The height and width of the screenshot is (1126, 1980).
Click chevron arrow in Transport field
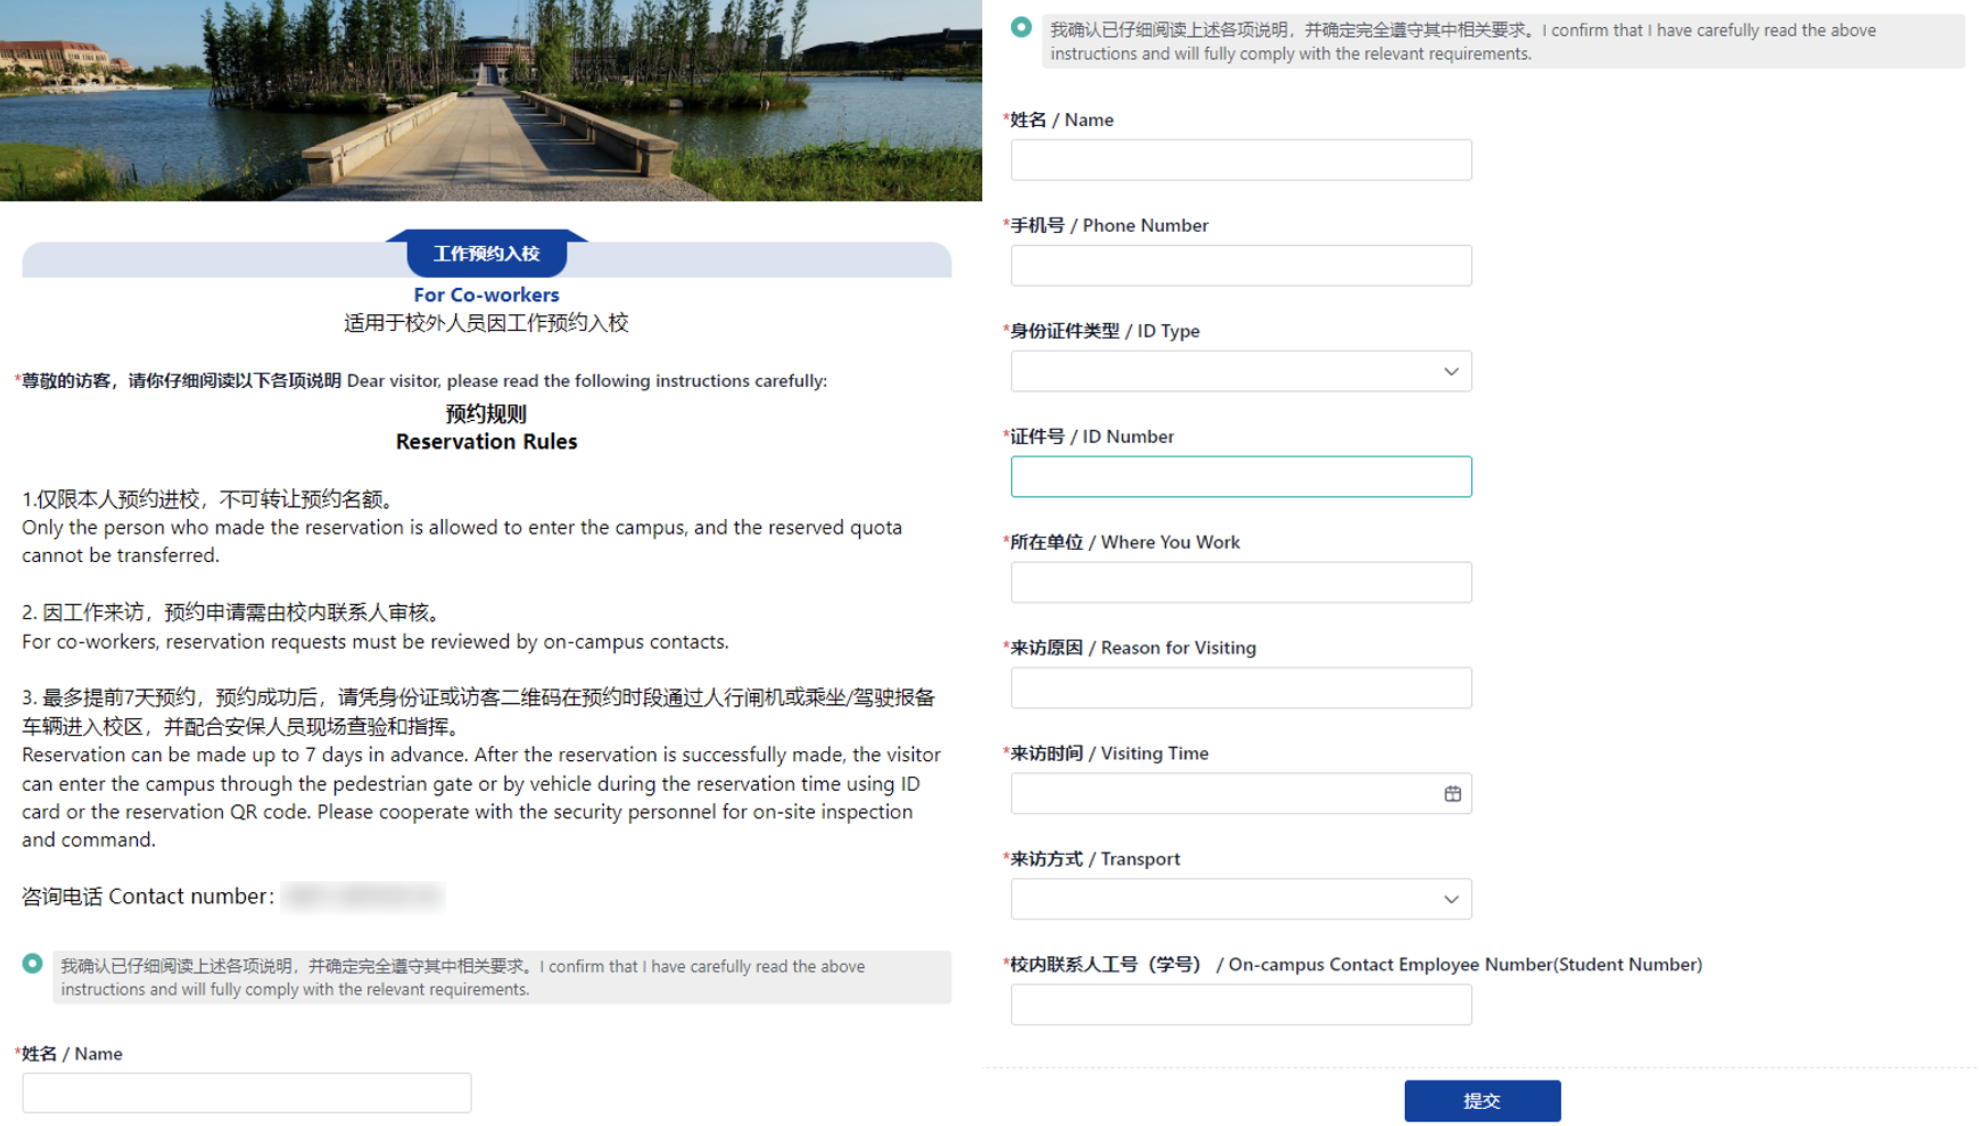[x=1451, y=899]
